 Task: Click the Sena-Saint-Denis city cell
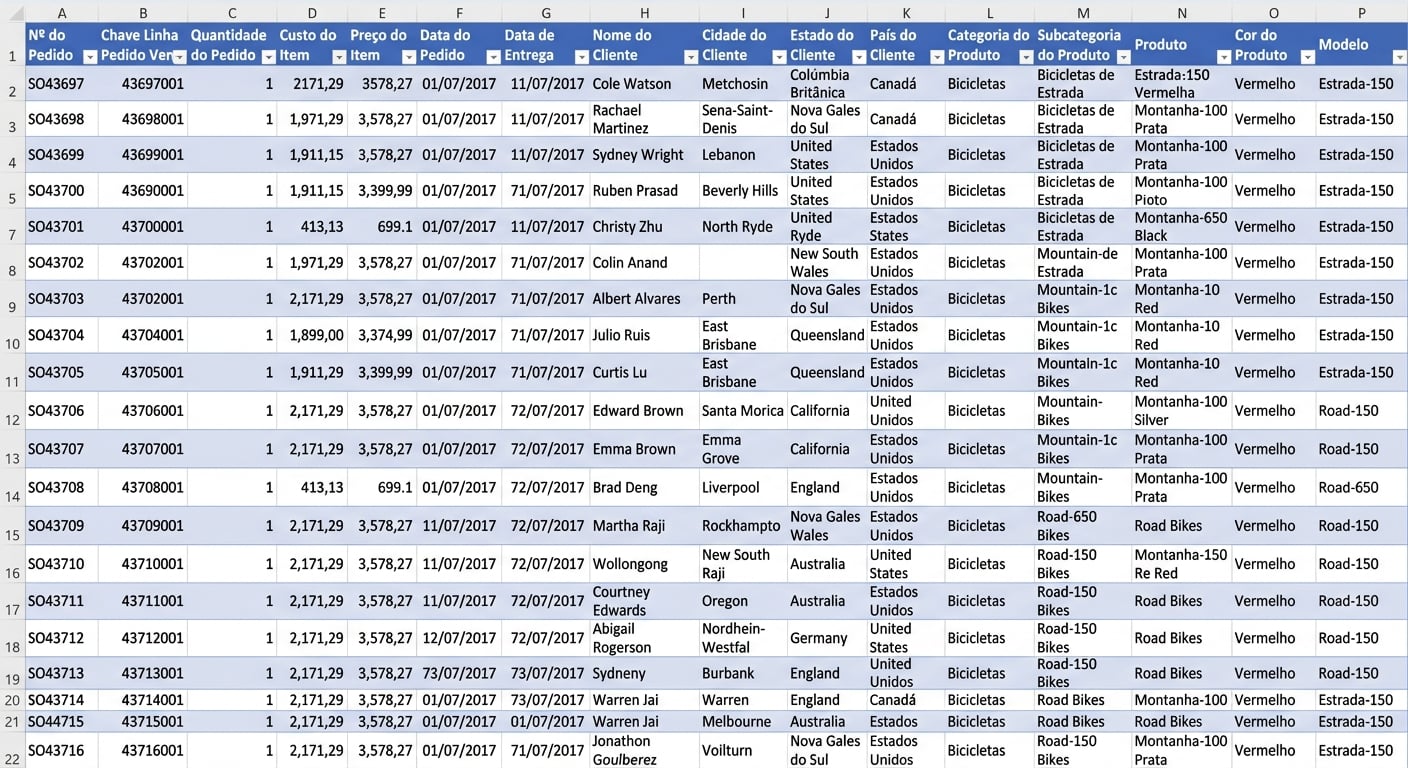coord(743,119)
